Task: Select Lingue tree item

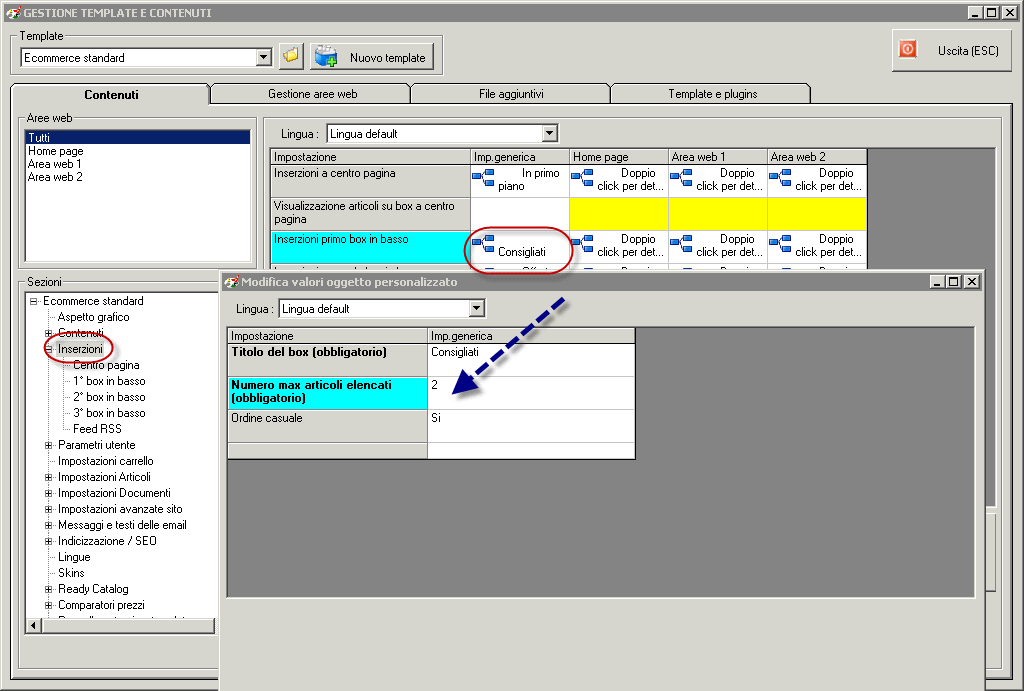Action: pos(74,557)
